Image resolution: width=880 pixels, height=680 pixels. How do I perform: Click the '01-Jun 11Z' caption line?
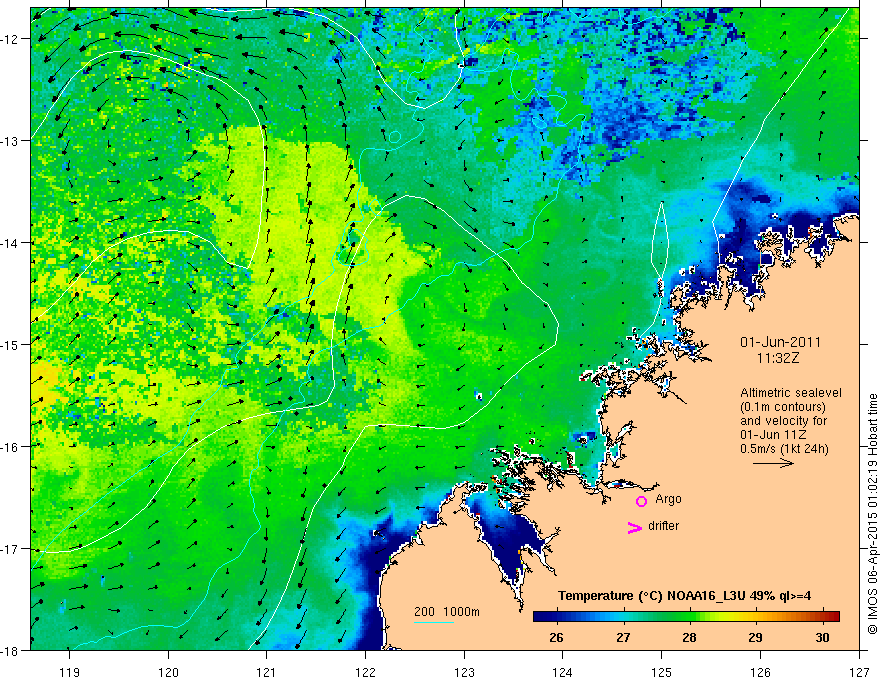(x=773, y=435)
